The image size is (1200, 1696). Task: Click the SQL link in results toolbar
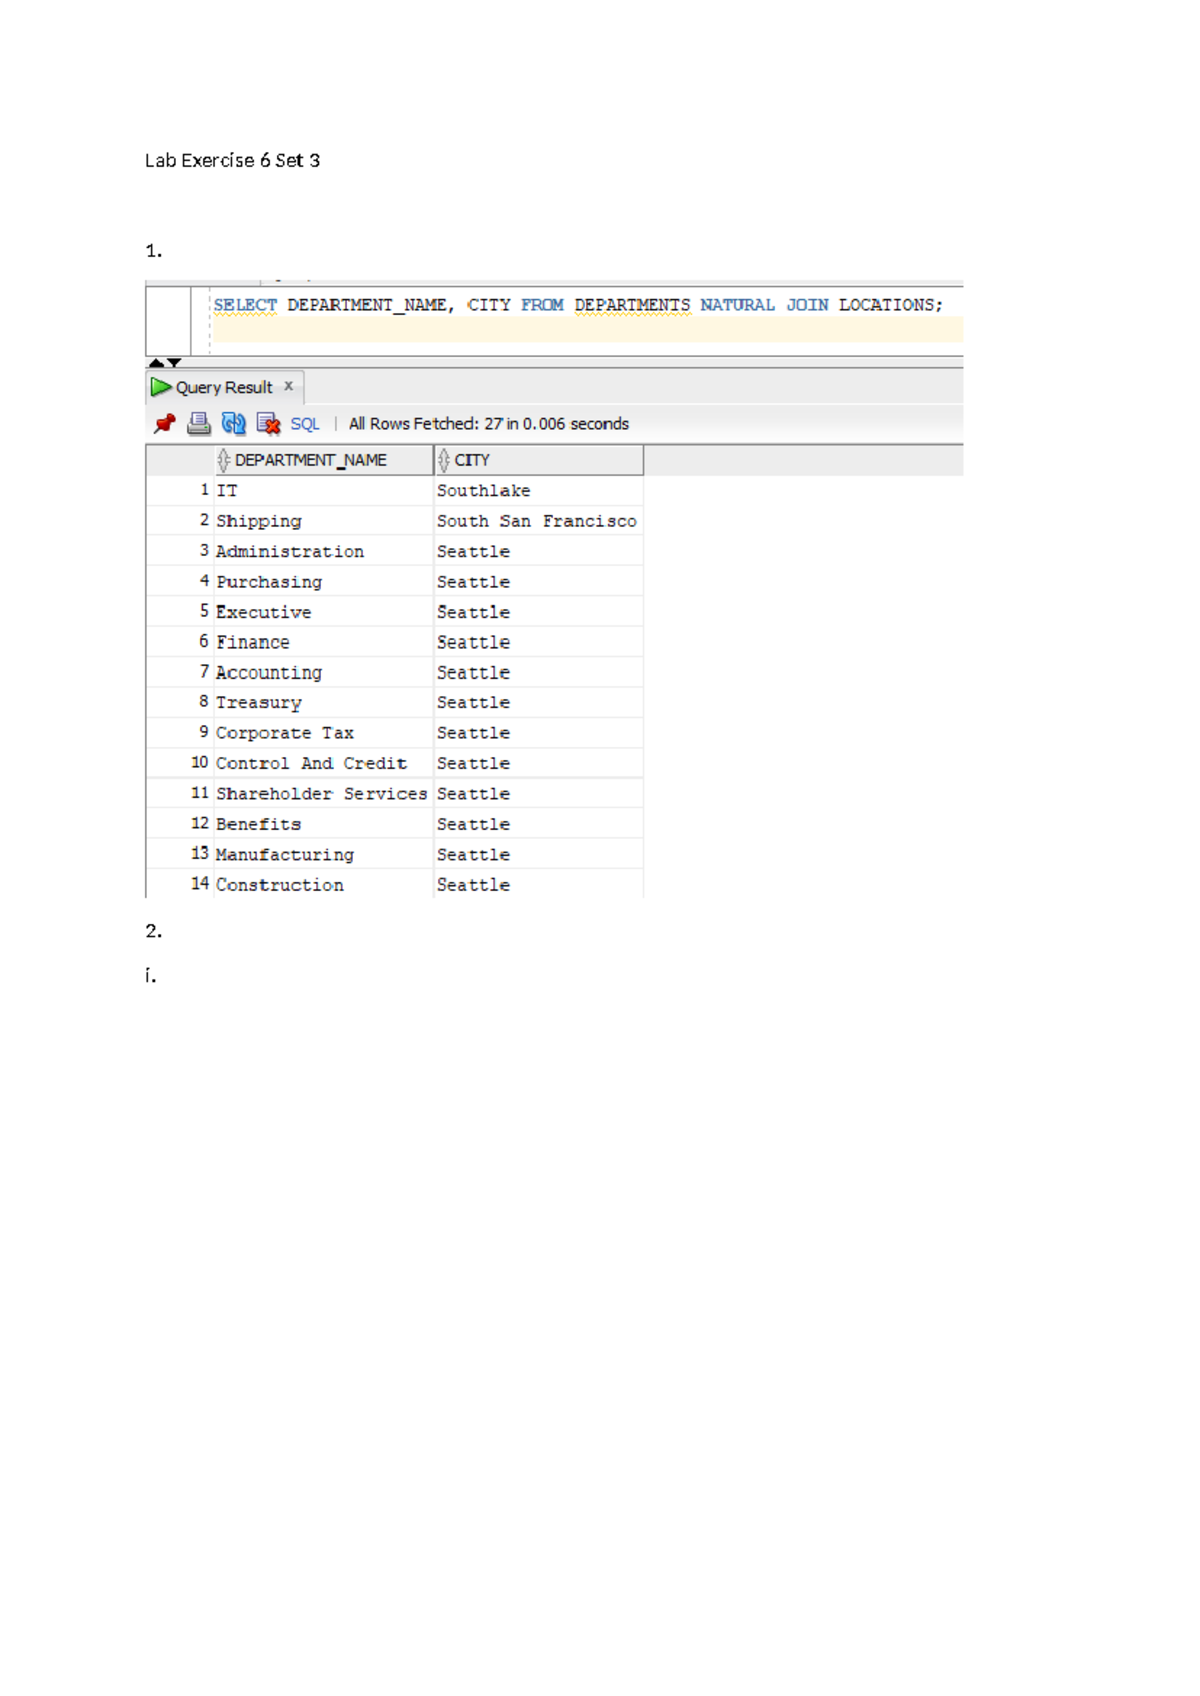coord(305,424)
